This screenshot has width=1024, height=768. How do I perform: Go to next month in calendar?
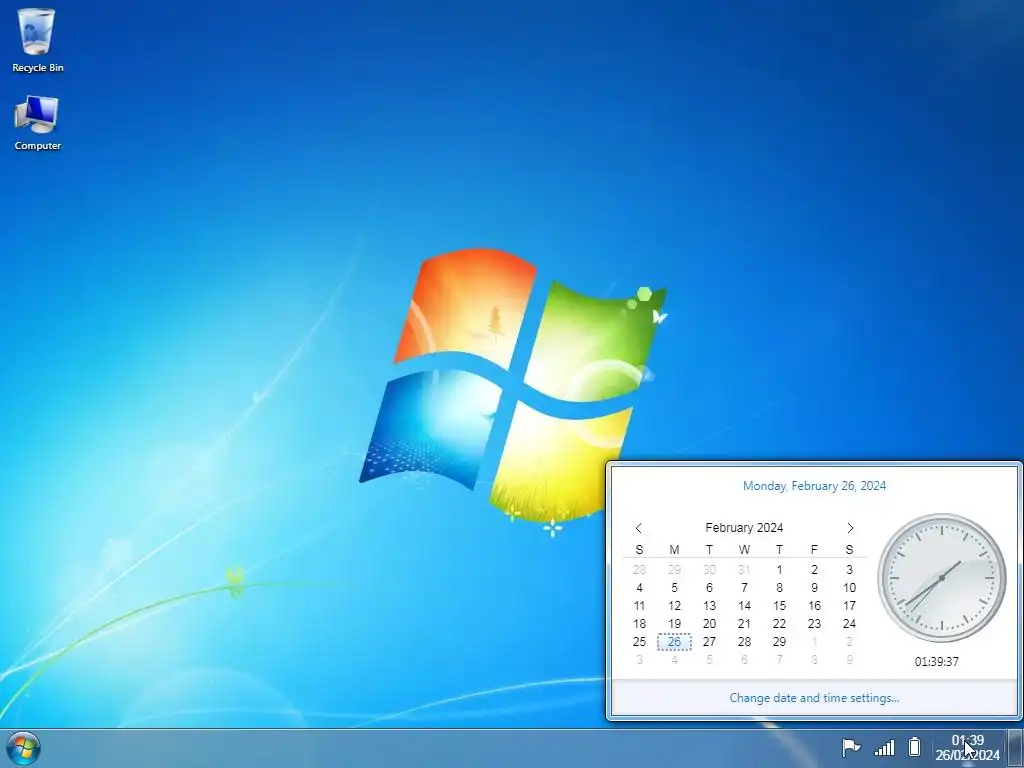click(x=850, y=528)
